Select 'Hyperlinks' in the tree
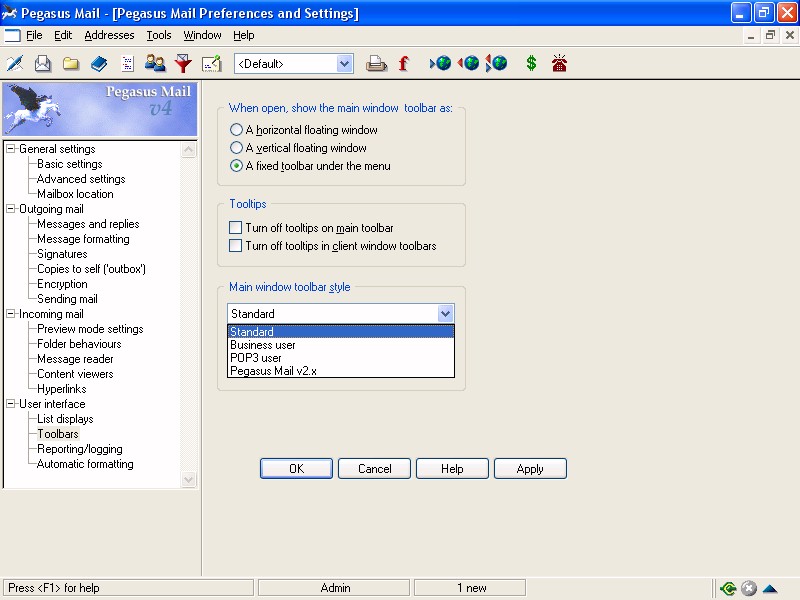The width and height of the screenshot is (800, 600). pyautogui.click(x=62, y=389)
